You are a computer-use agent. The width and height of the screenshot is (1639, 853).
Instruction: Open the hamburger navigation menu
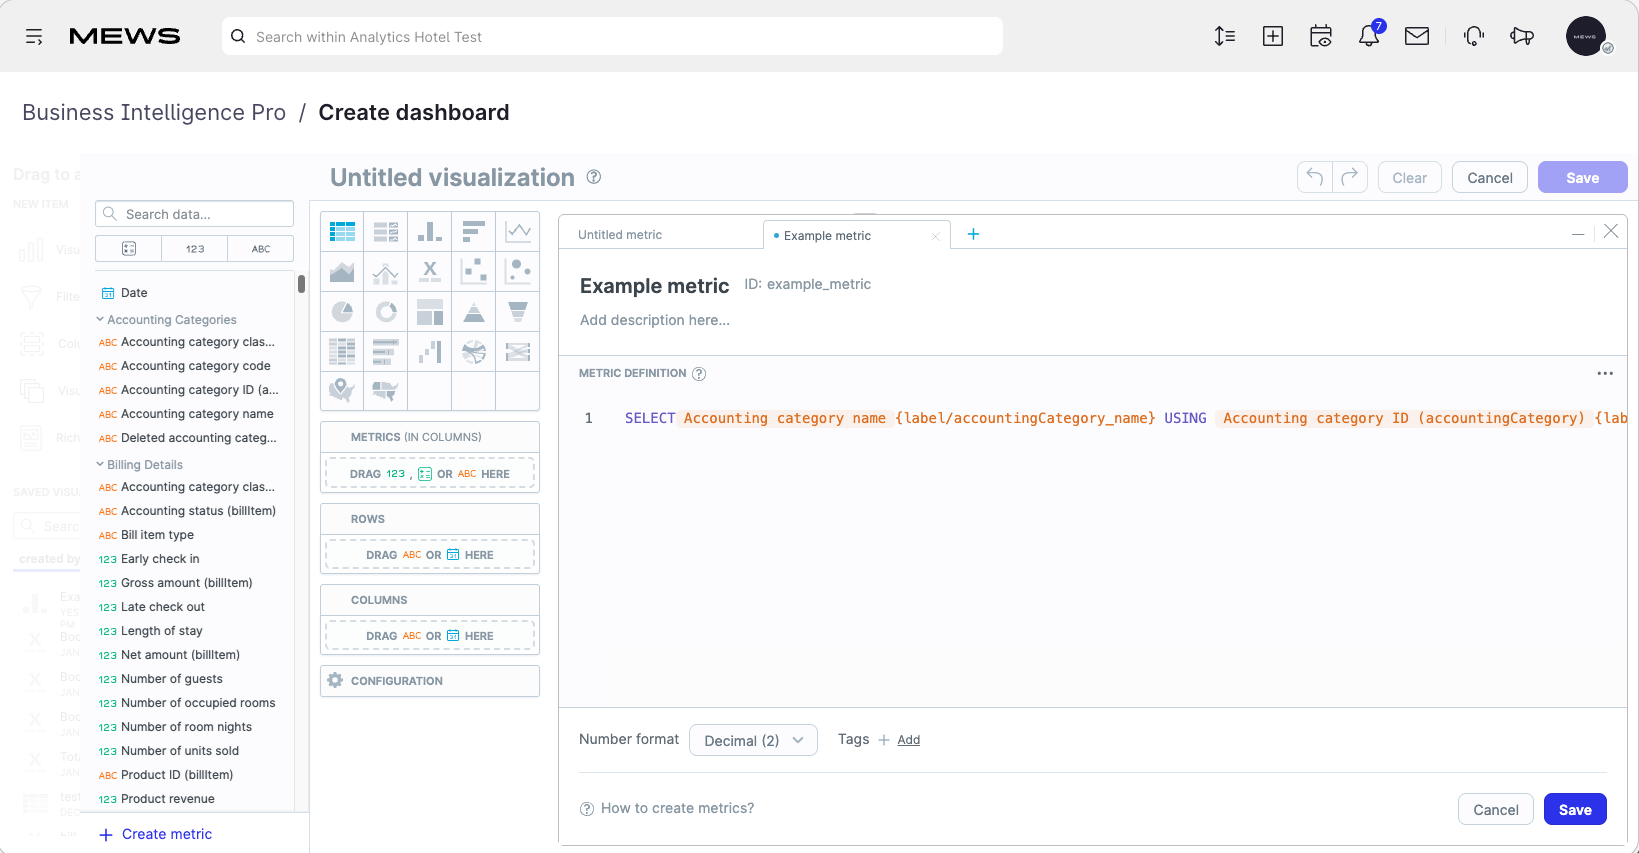34,37
